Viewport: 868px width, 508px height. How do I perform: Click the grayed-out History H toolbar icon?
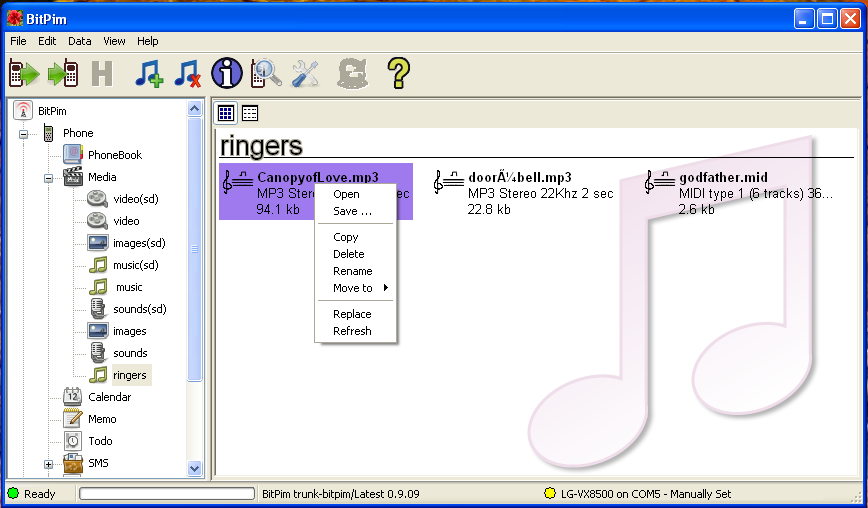(101, 73)
